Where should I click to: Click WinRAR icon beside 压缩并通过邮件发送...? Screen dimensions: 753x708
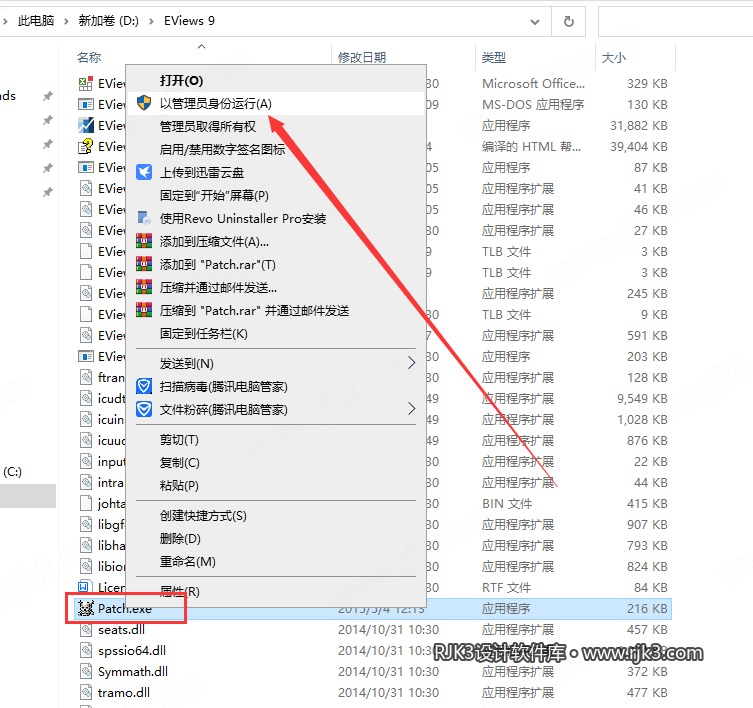pos(144,287)
